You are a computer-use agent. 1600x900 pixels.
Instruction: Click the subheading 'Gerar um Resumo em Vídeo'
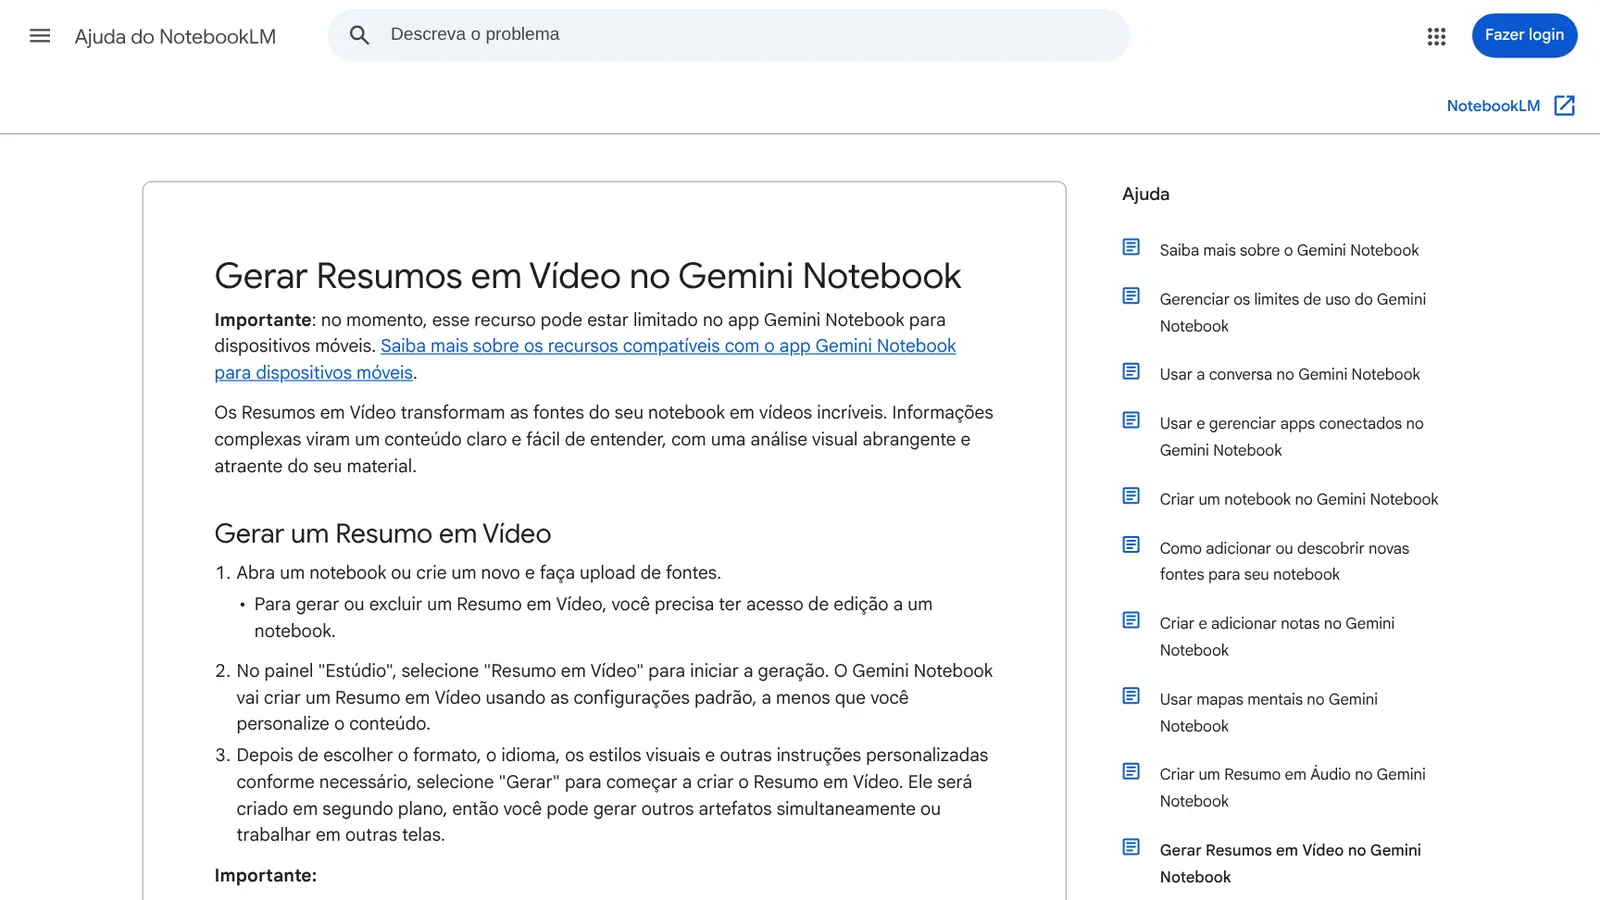(383, 533)
